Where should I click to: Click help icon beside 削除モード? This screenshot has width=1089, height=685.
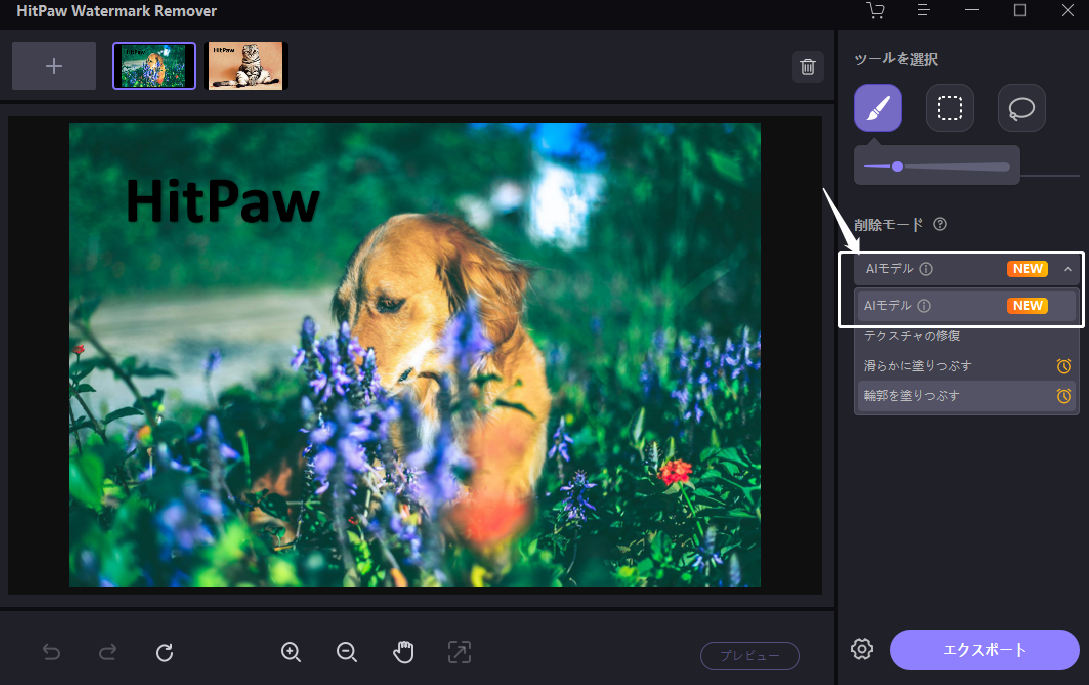click(940, 224)
